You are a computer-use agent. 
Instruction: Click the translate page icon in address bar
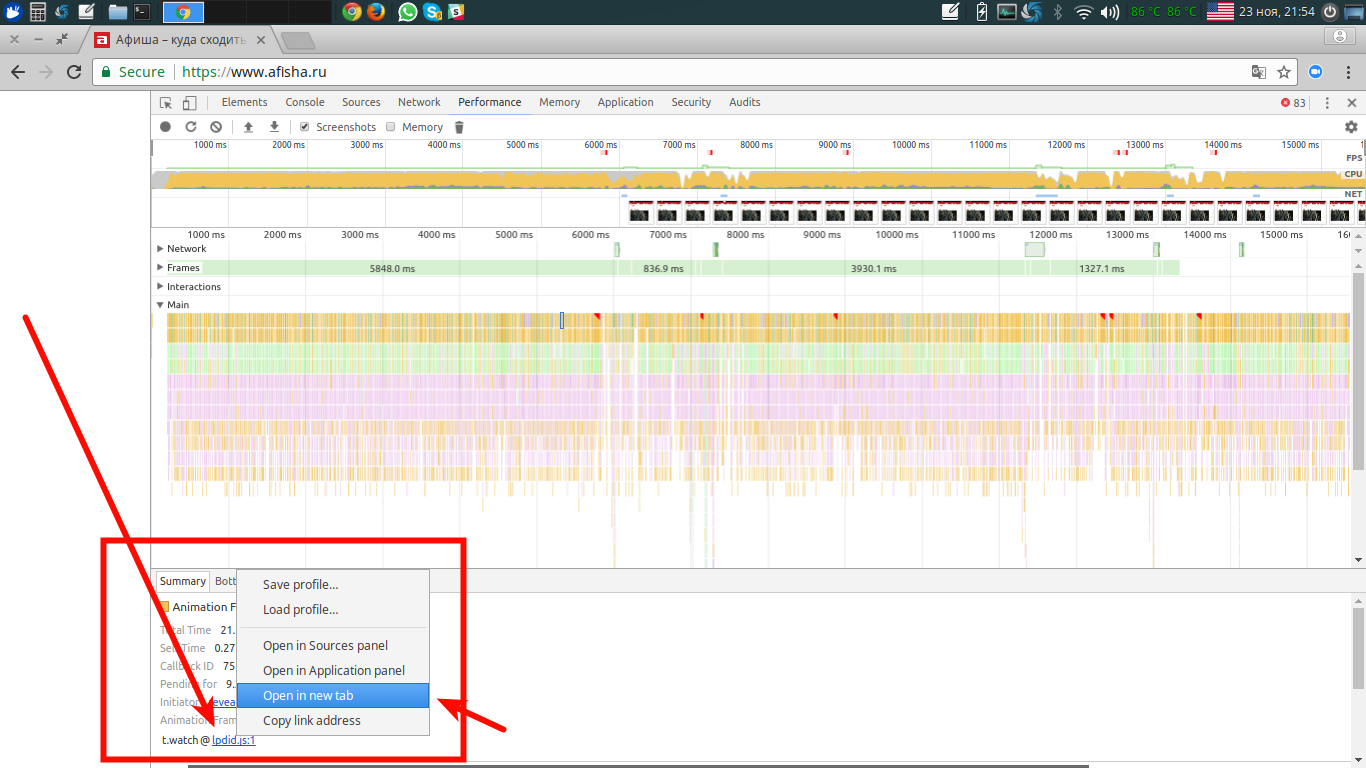(x=1259, y=72)
